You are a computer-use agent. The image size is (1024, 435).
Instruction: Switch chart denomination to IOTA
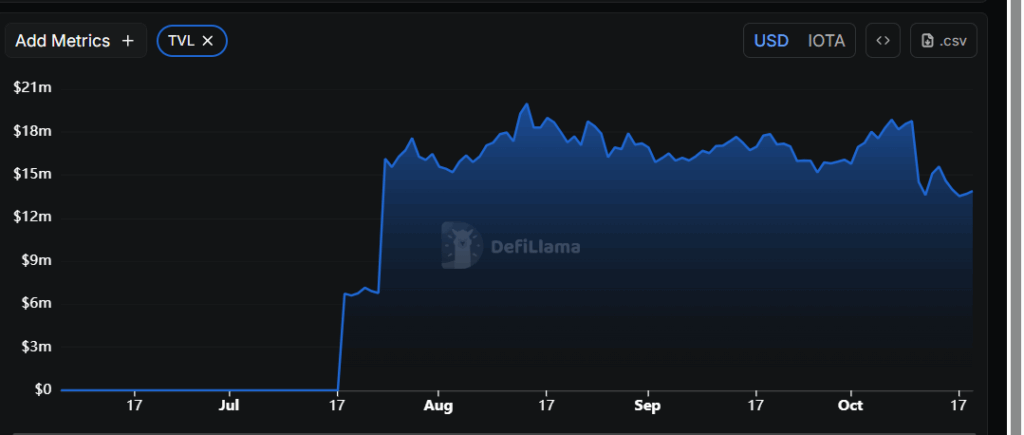(826, 41)
